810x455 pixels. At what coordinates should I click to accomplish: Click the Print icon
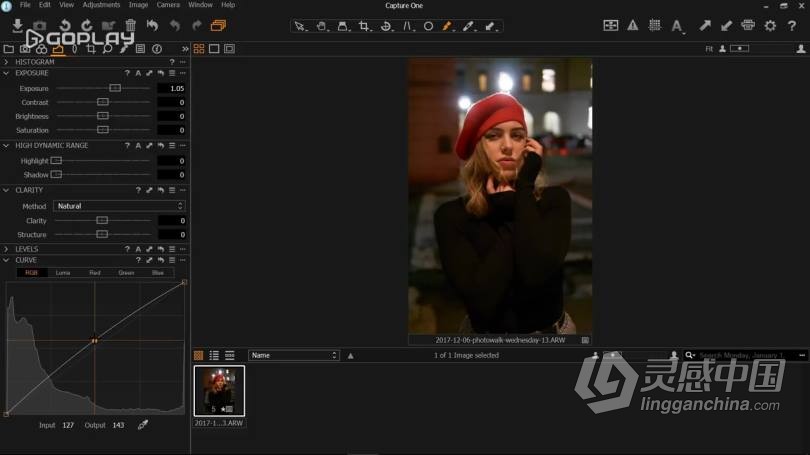[747, 25]
